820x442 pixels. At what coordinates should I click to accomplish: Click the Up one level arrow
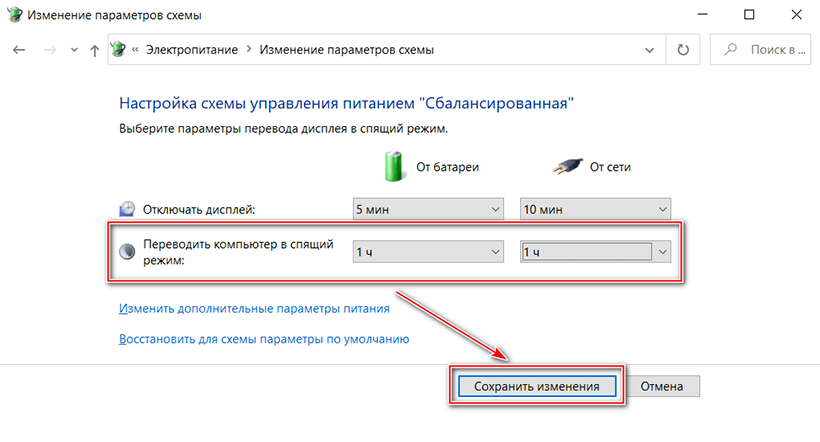coord(94,50)
